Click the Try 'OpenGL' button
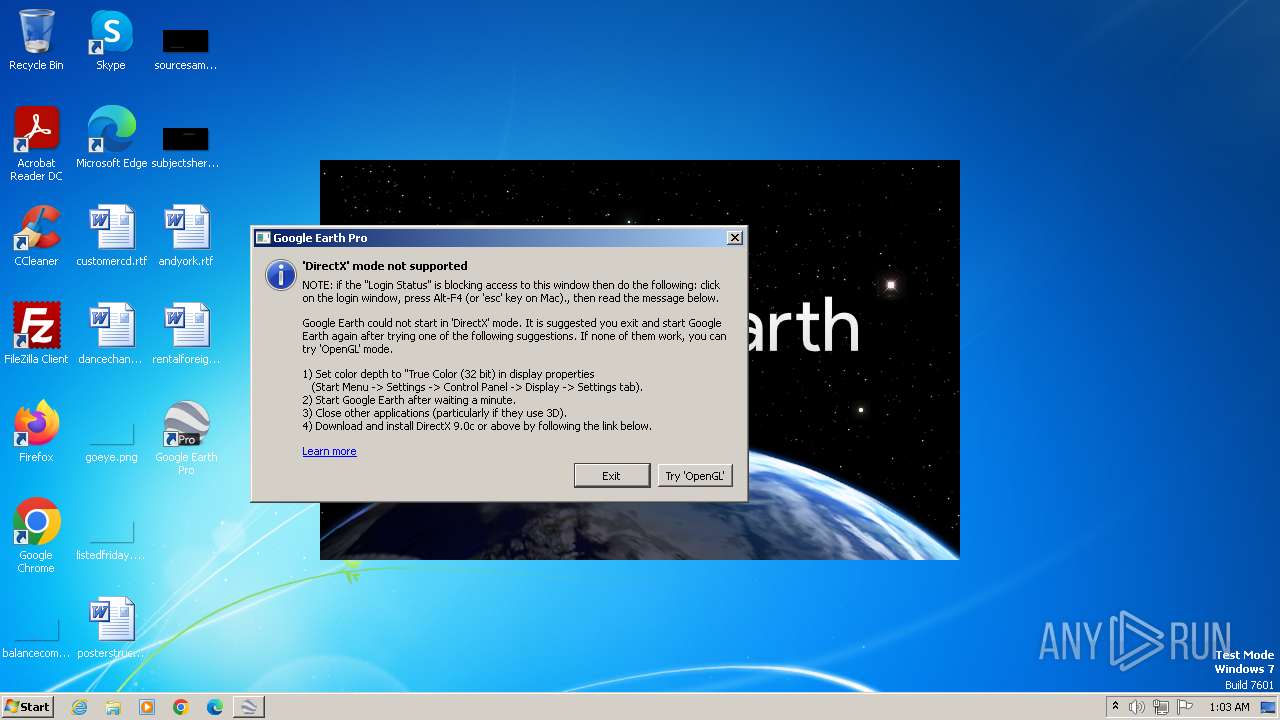The width and height of the screenshot is (1280, 720). click(x=694, y=476)
